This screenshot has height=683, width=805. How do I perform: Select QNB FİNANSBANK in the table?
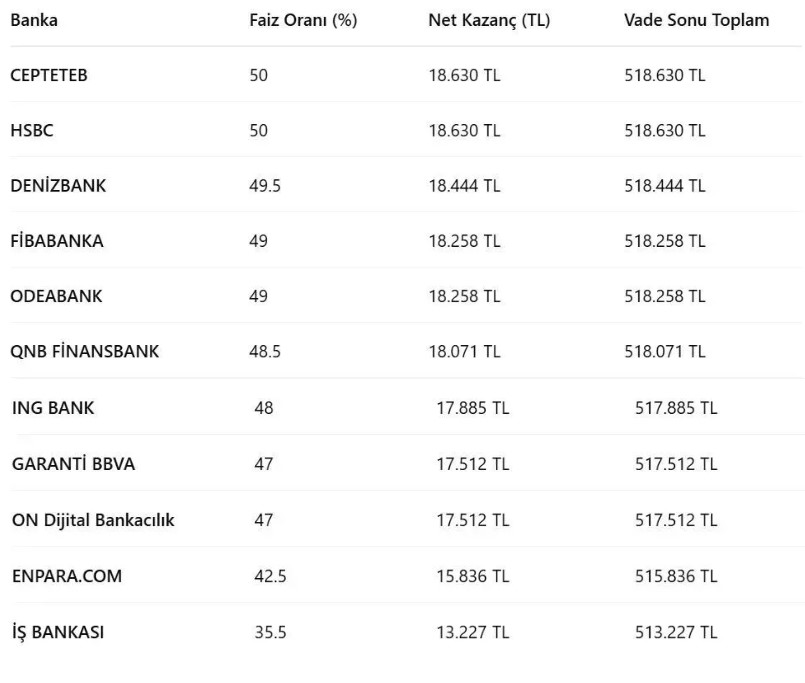point(85,351)
